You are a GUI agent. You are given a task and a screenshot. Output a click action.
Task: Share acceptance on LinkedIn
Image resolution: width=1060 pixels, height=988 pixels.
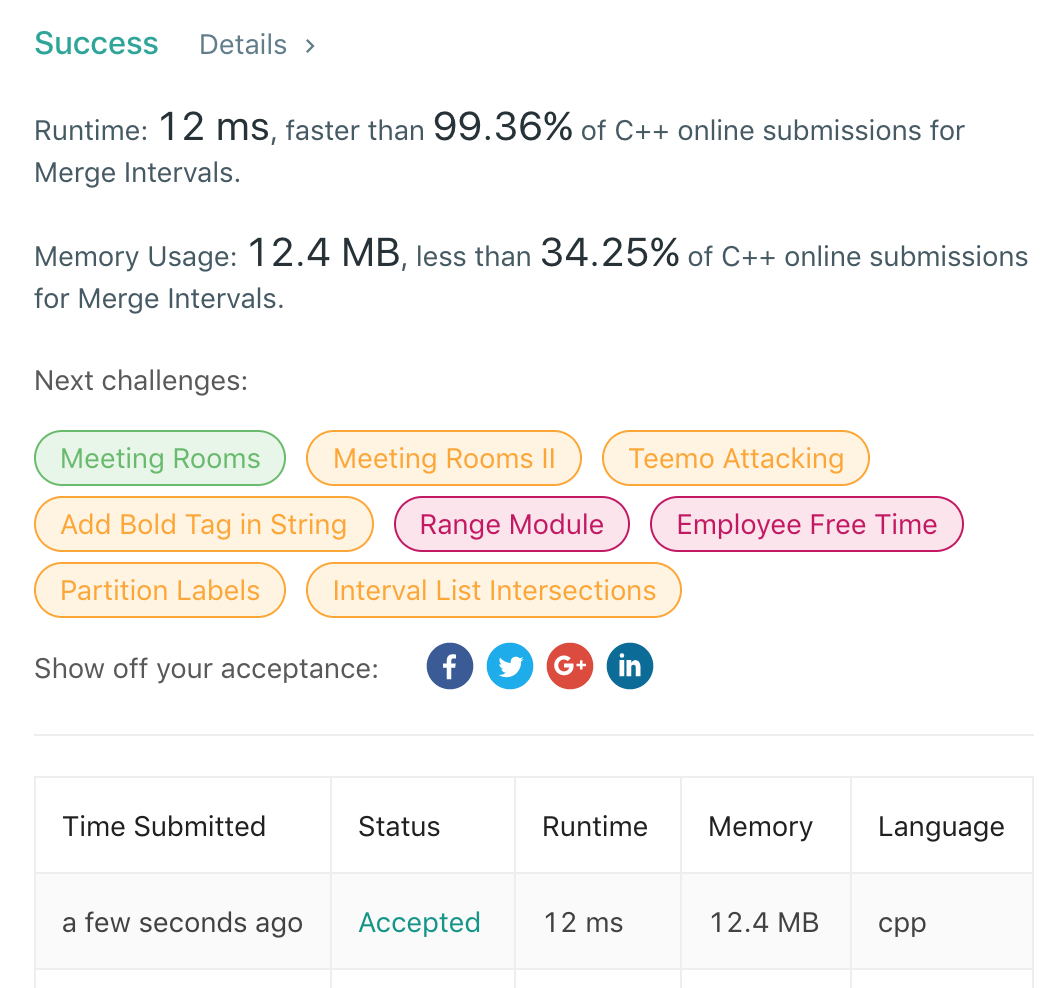tap(630, 666)
